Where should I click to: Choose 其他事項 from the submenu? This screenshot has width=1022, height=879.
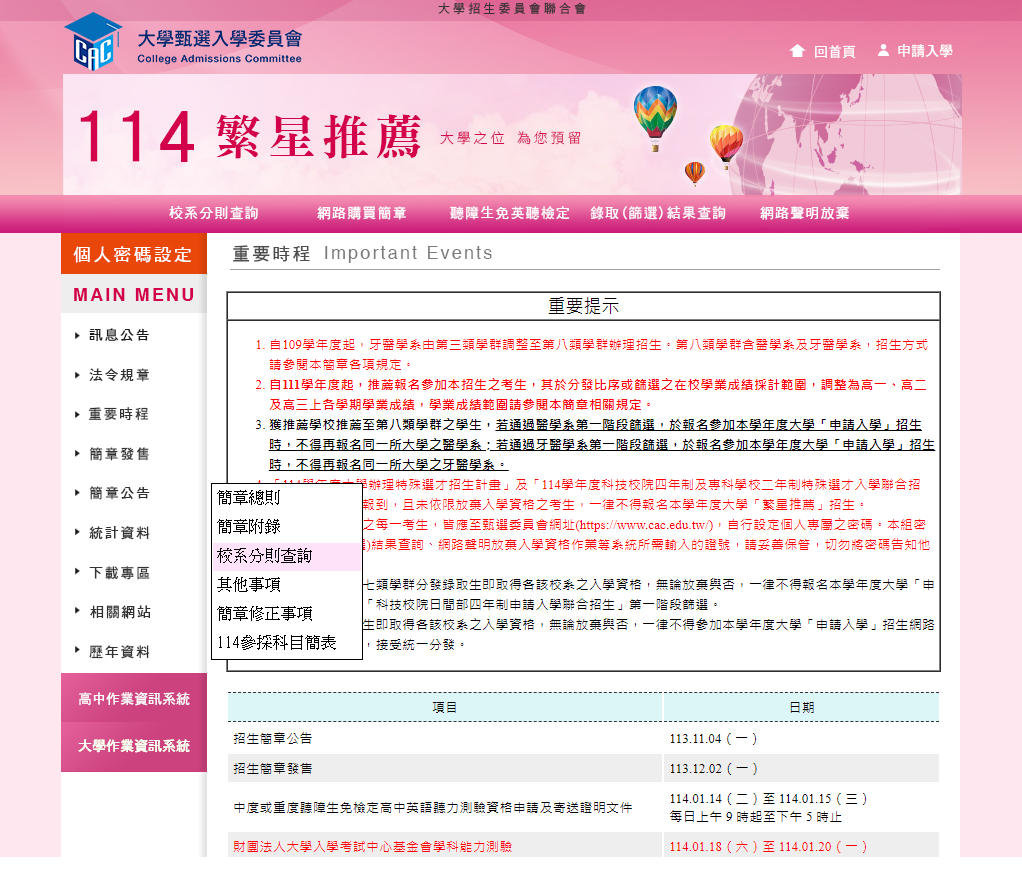(287, 584)
